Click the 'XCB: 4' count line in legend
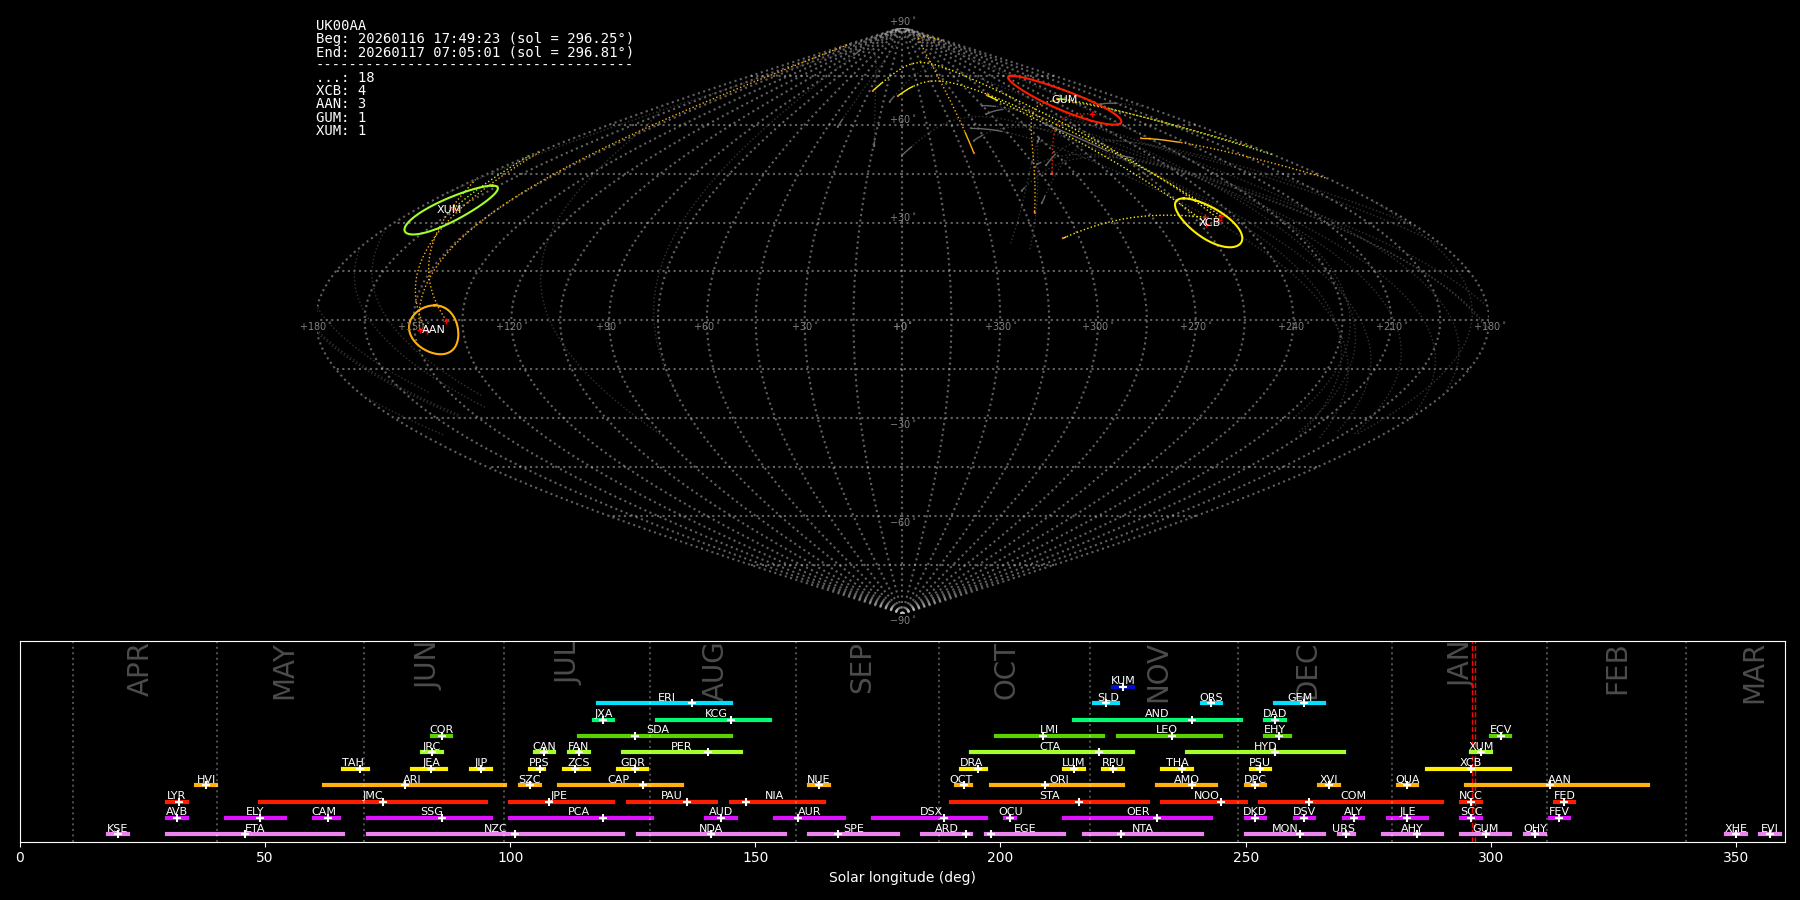Image resolution: width=1800 pixels, height=900 pixels. coord(341,91)
